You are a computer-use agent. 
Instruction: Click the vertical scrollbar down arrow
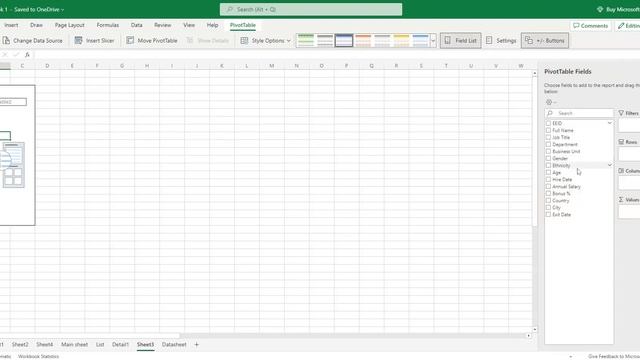(x=535, y=329)
